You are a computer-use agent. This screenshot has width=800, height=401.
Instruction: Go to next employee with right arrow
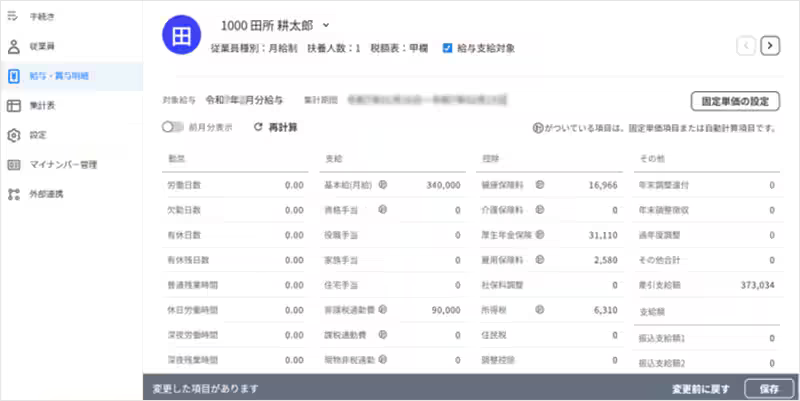coord(770,44)
